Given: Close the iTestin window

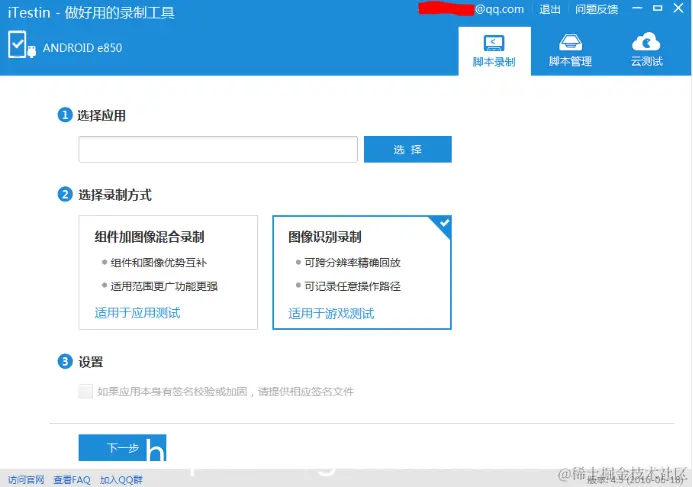Looking at the screenshot, I should pos(678,8).
